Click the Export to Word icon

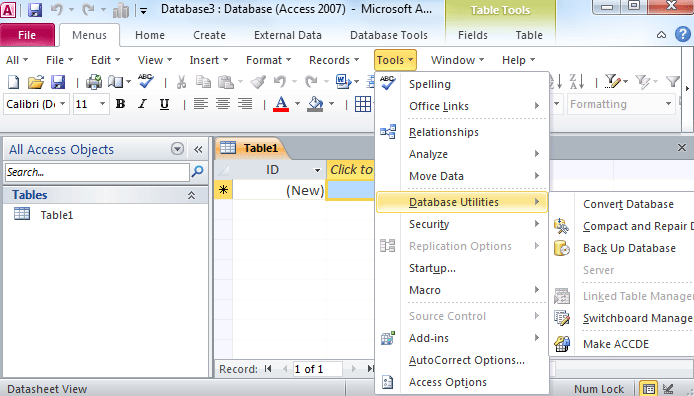click(x=343, y=82)
